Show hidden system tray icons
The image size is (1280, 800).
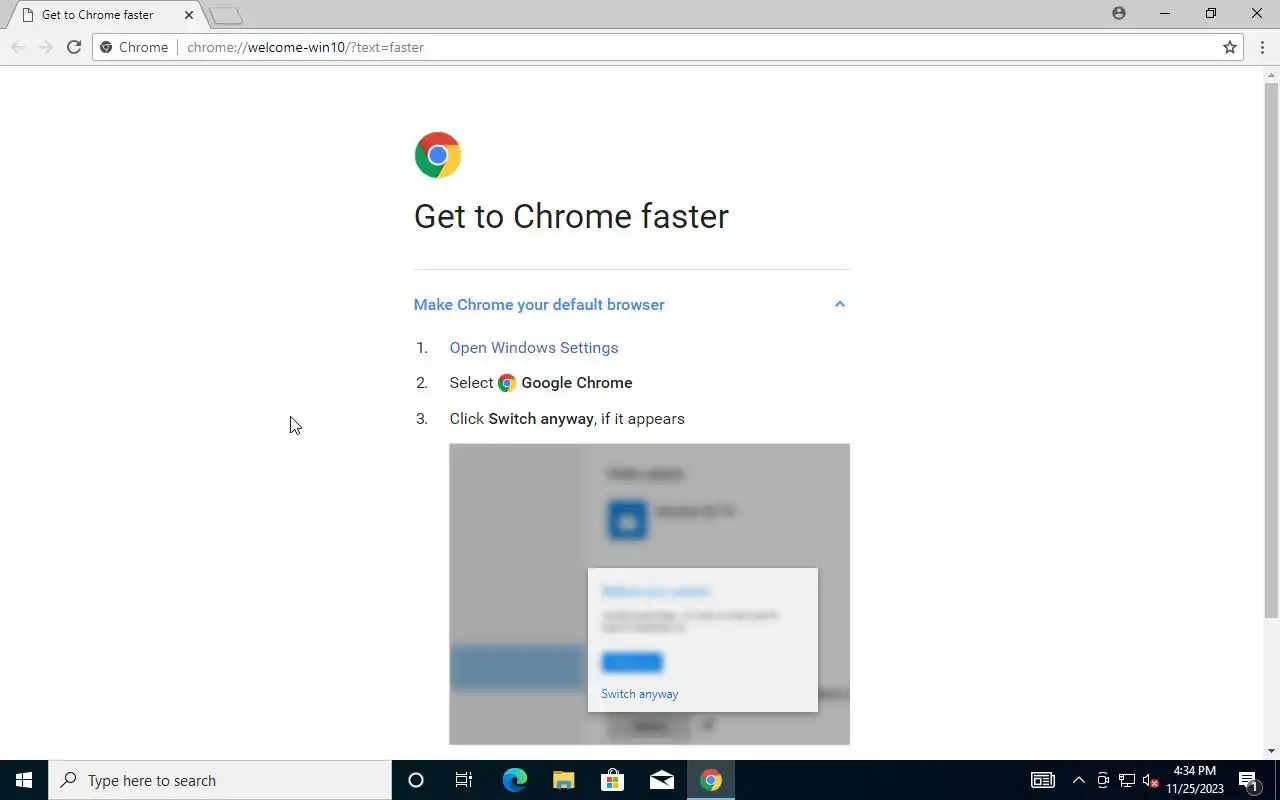1078,780
